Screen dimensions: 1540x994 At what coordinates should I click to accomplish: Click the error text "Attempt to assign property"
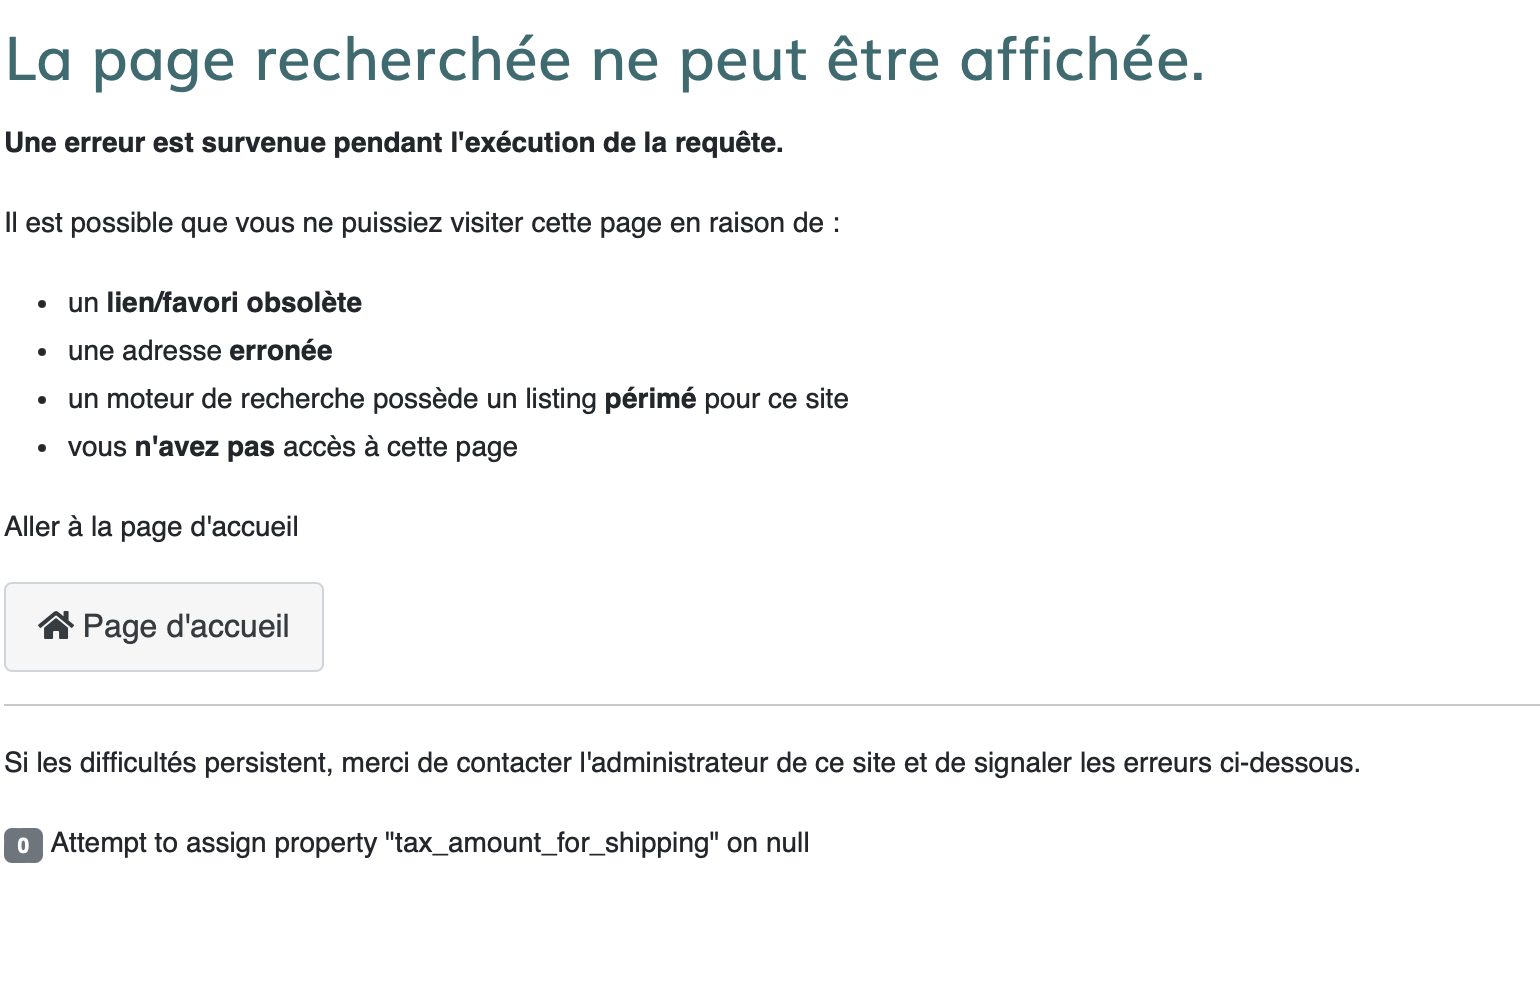pyautogui.click(x=214, y=843)
